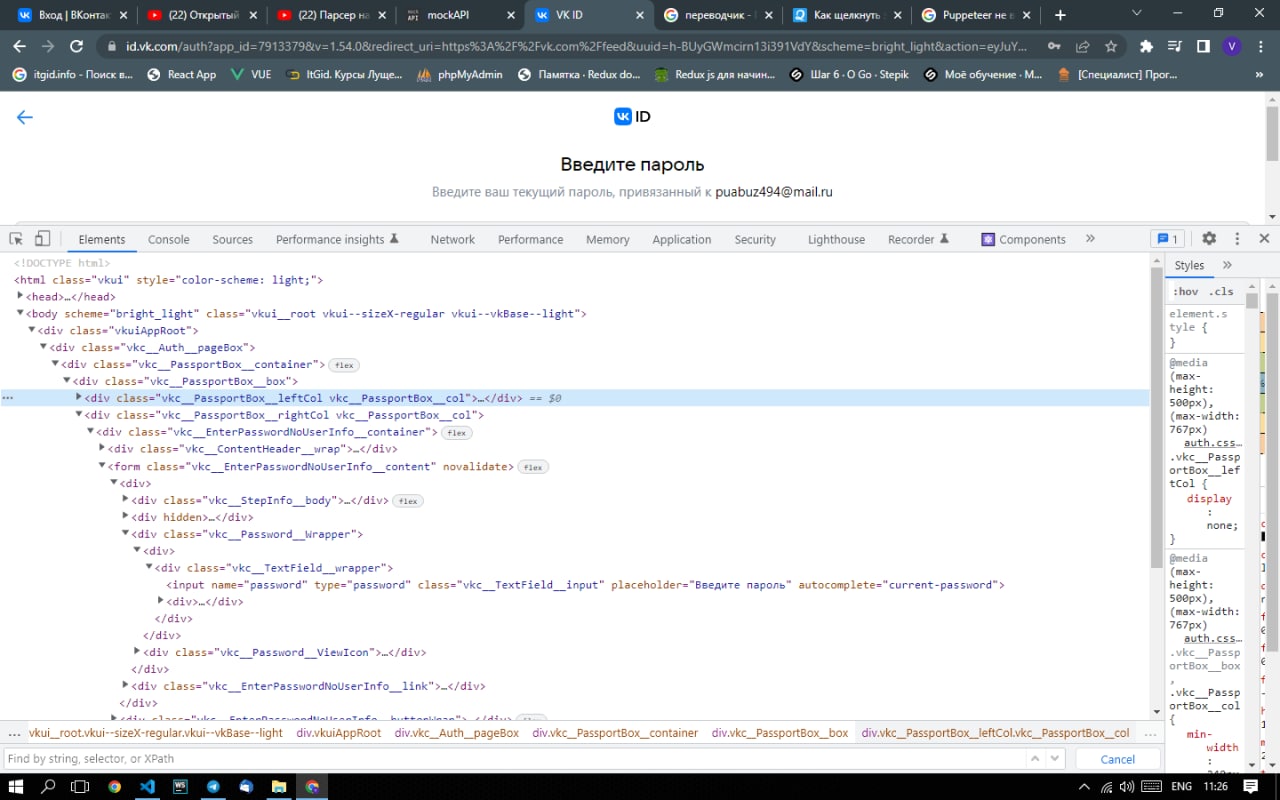Open the React Components tab
Image resolution: width=1280 pixels, height=800 pixels.
(x=1023, y=239)
